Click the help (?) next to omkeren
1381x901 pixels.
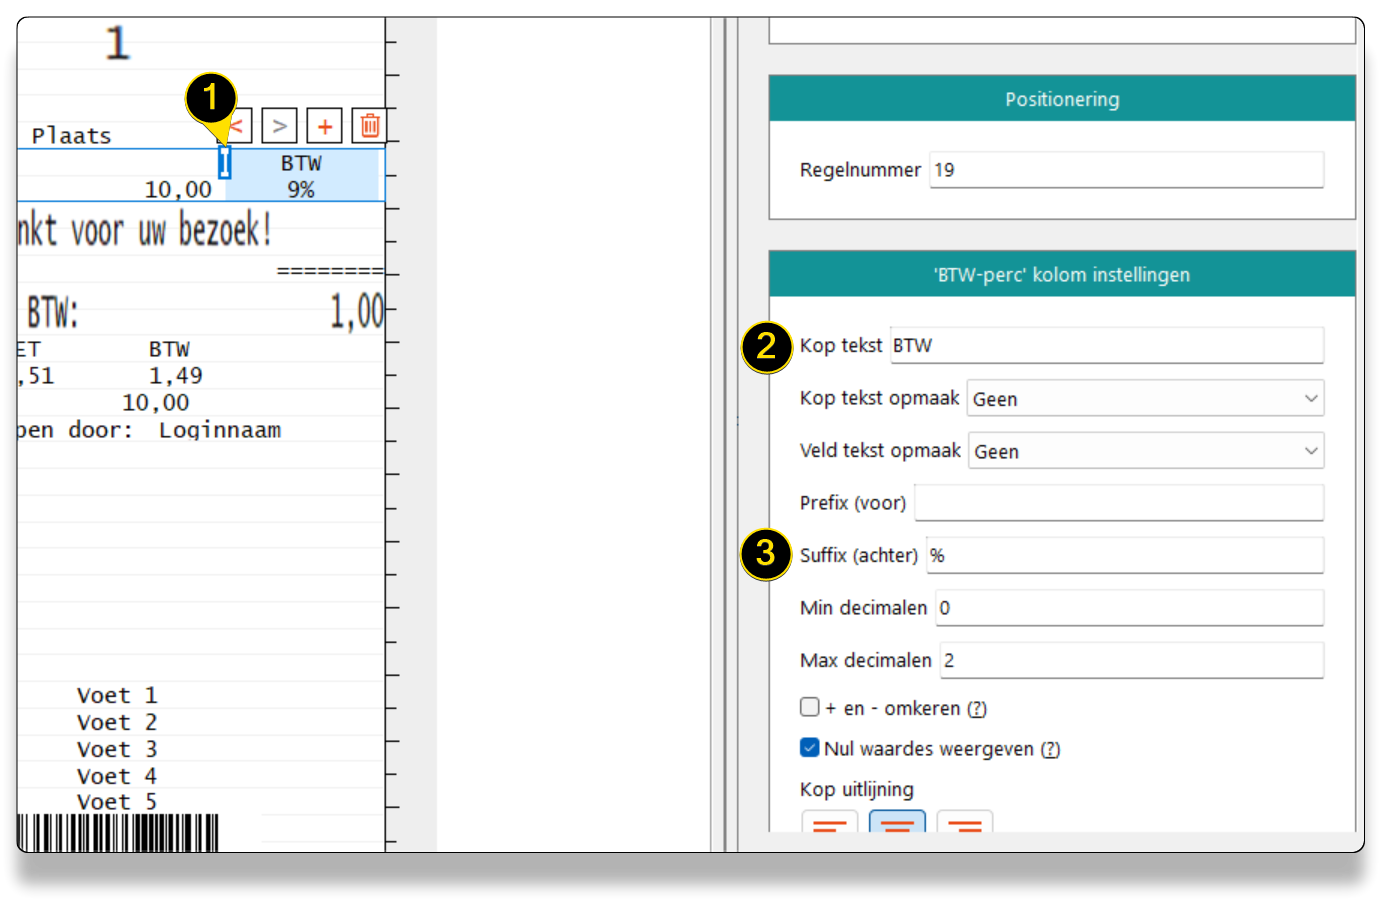point(977,709)
